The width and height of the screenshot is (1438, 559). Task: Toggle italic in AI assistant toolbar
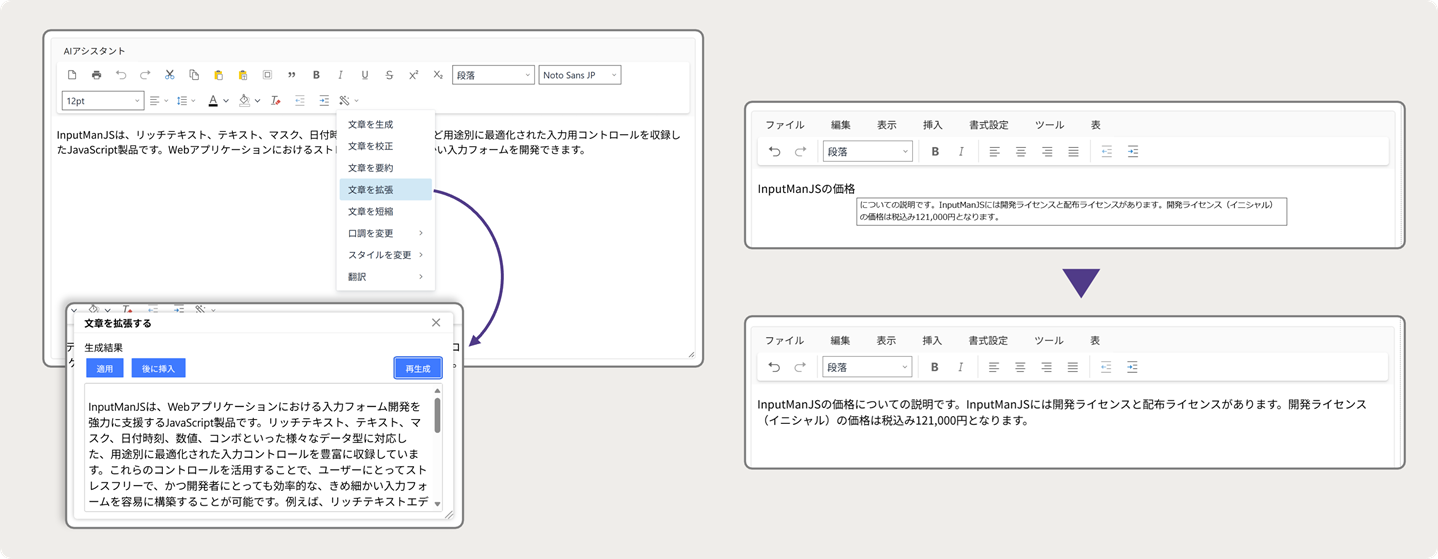(x=340, y=75)
